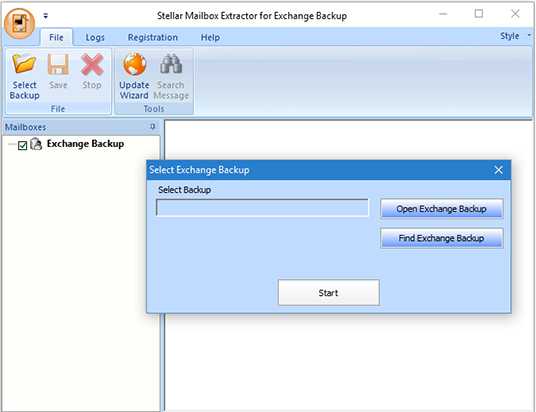Minimize the Stellar Mailbox Extractor window

pyautogui.click(x=443, y=14)
